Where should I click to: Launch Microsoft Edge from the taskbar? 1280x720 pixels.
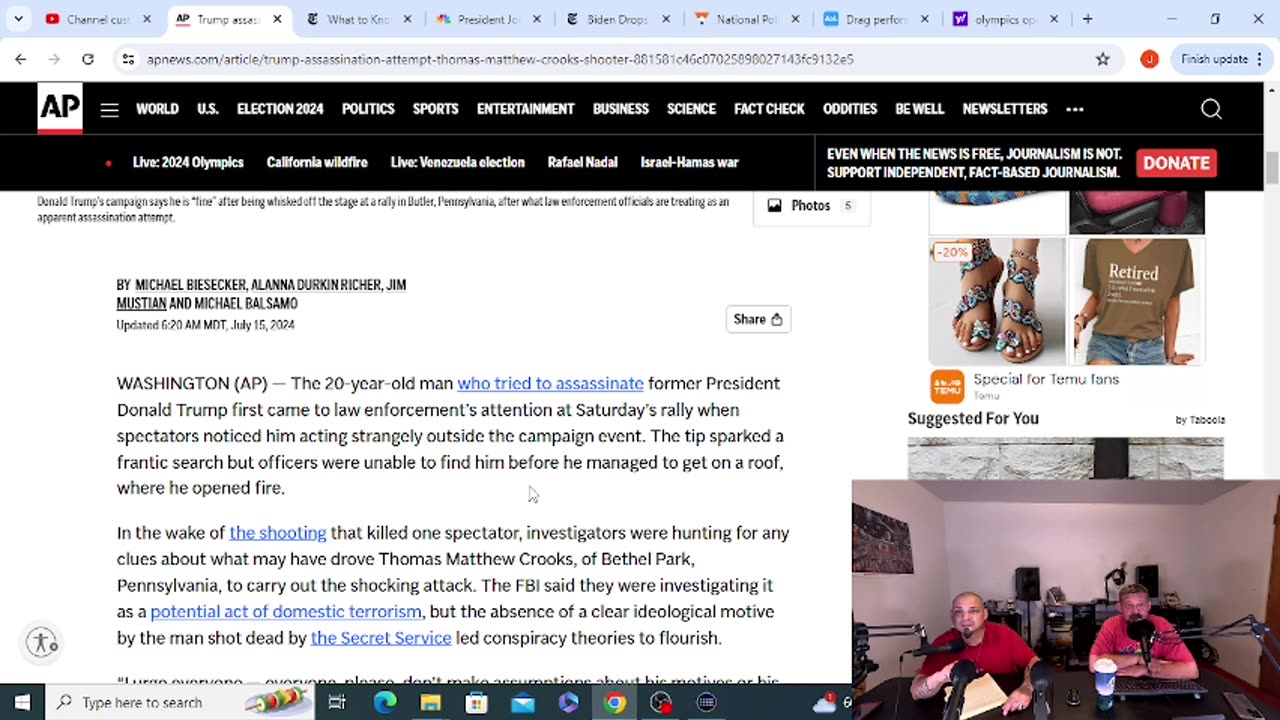[385, 702]
